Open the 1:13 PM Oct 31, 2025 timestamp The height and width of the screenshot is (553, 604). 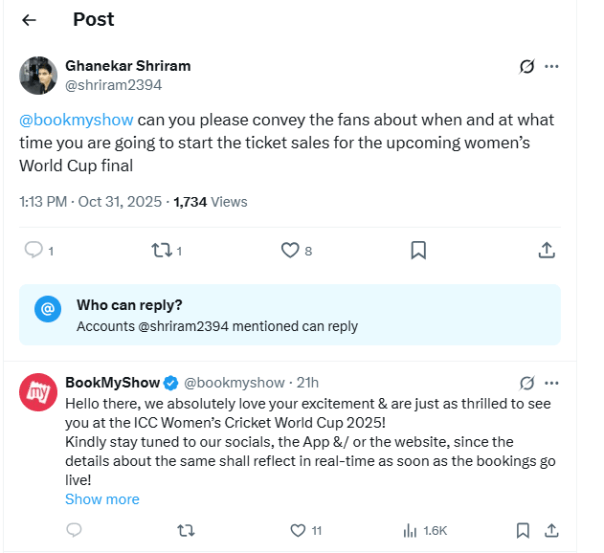pyautogui.click(x=90, y=202)
